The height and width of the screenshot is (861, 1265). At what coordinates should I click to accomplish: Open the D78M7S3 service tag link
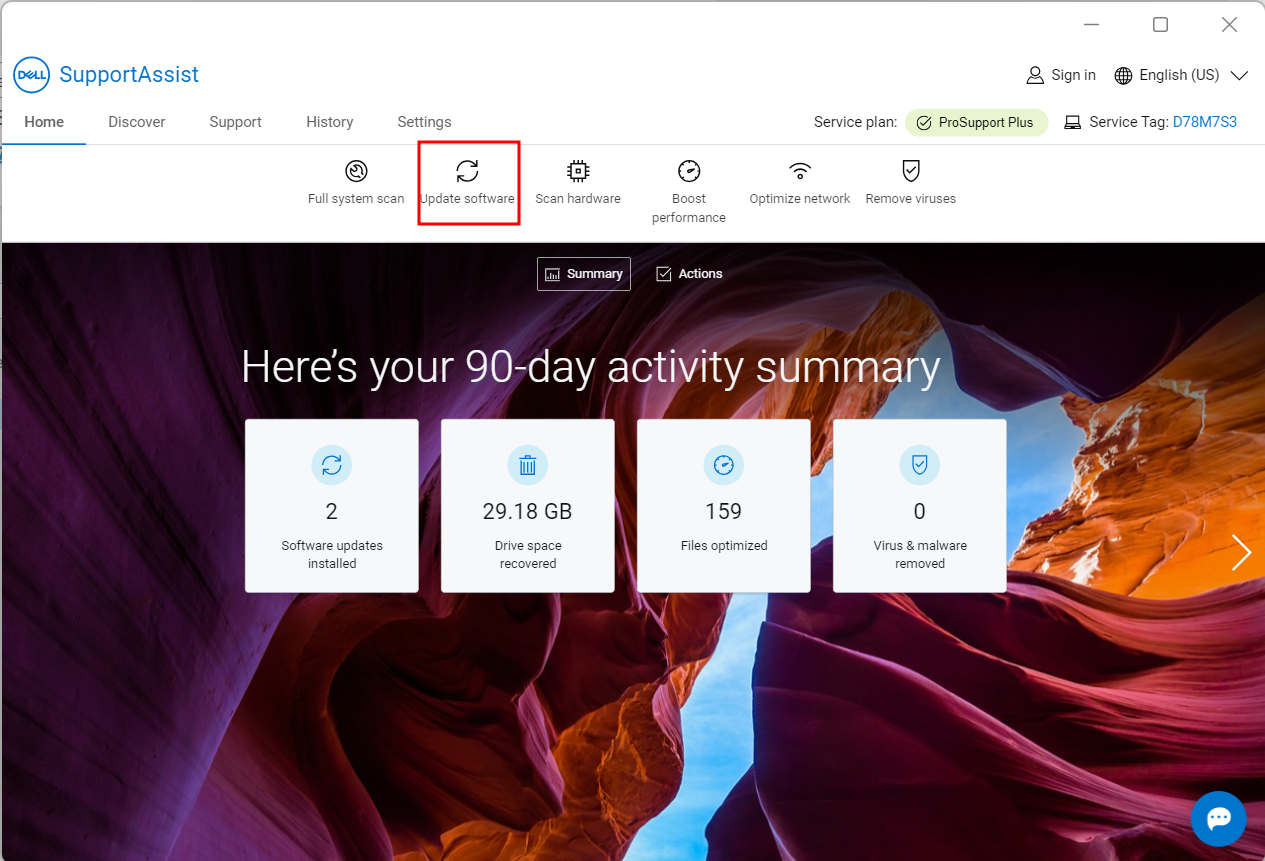[1205, 122]
